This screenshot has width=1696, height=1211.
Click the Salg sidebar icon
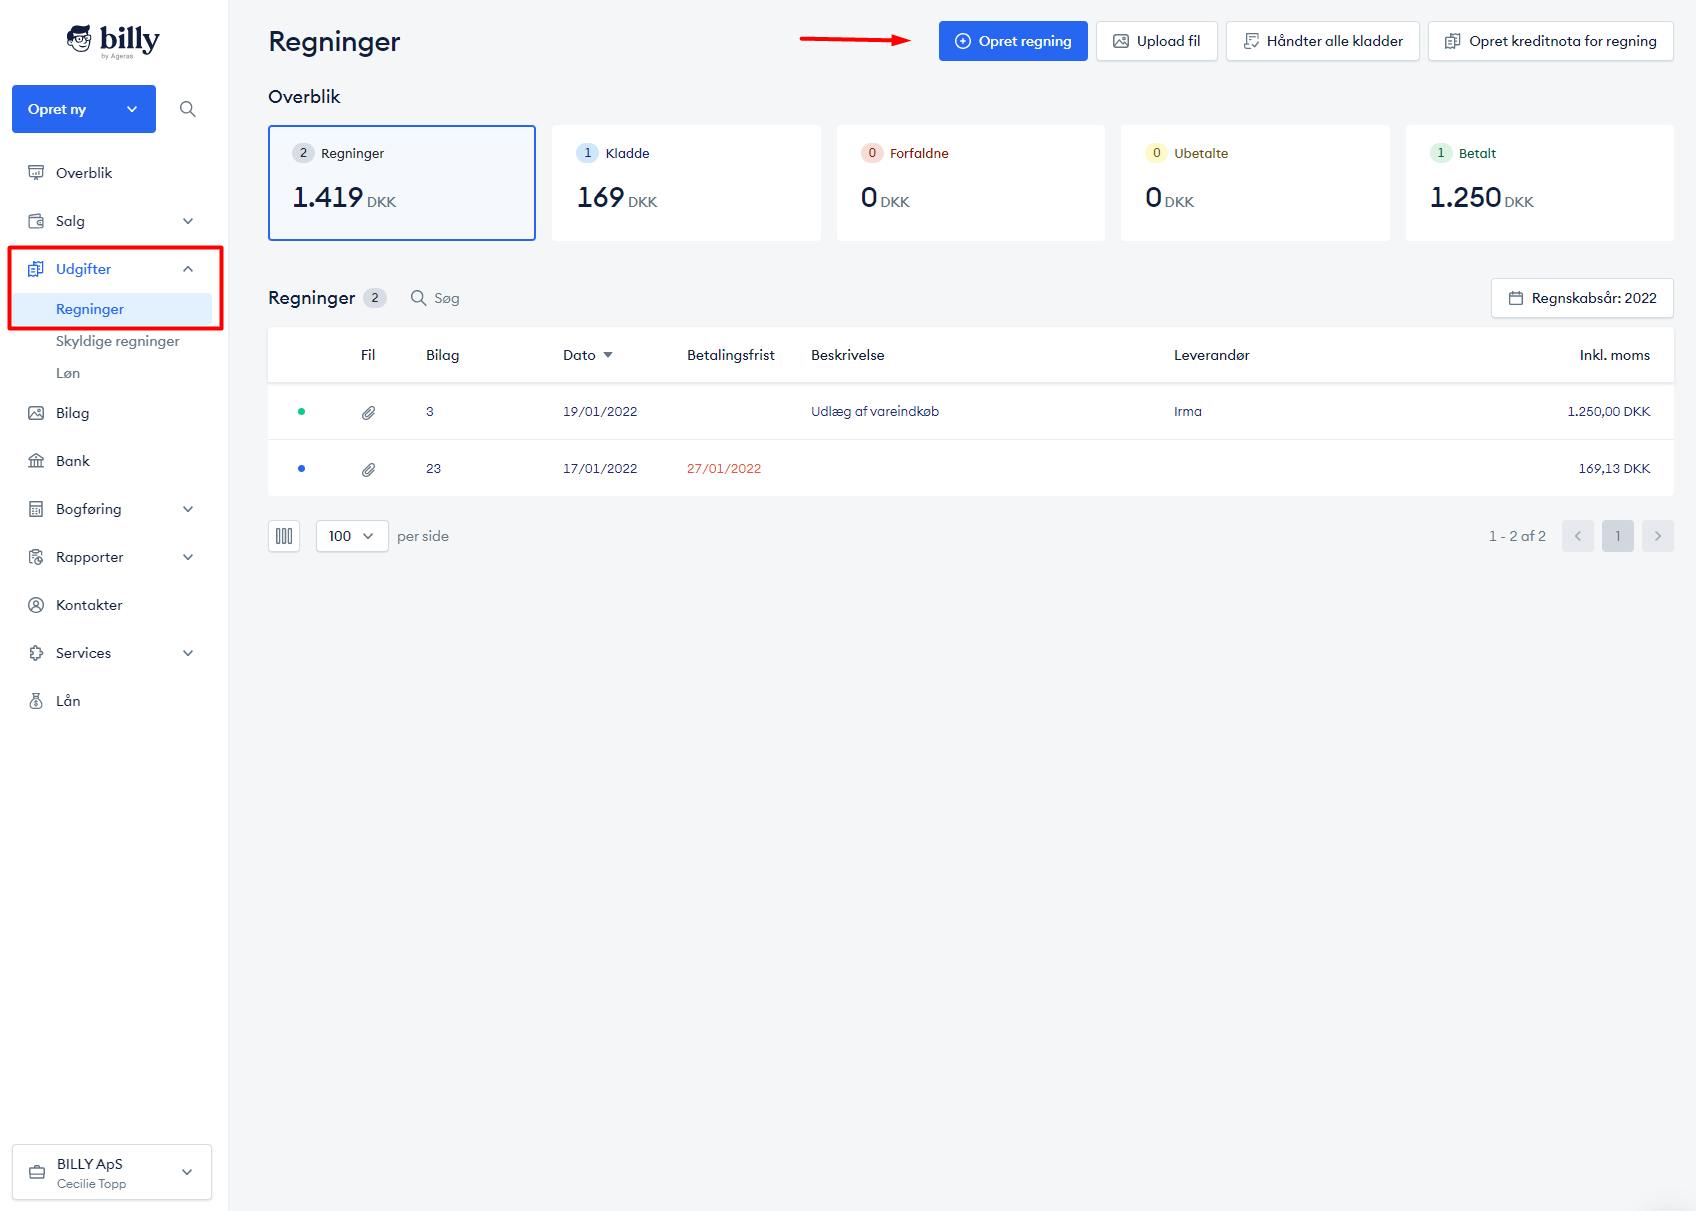point(36,221)
